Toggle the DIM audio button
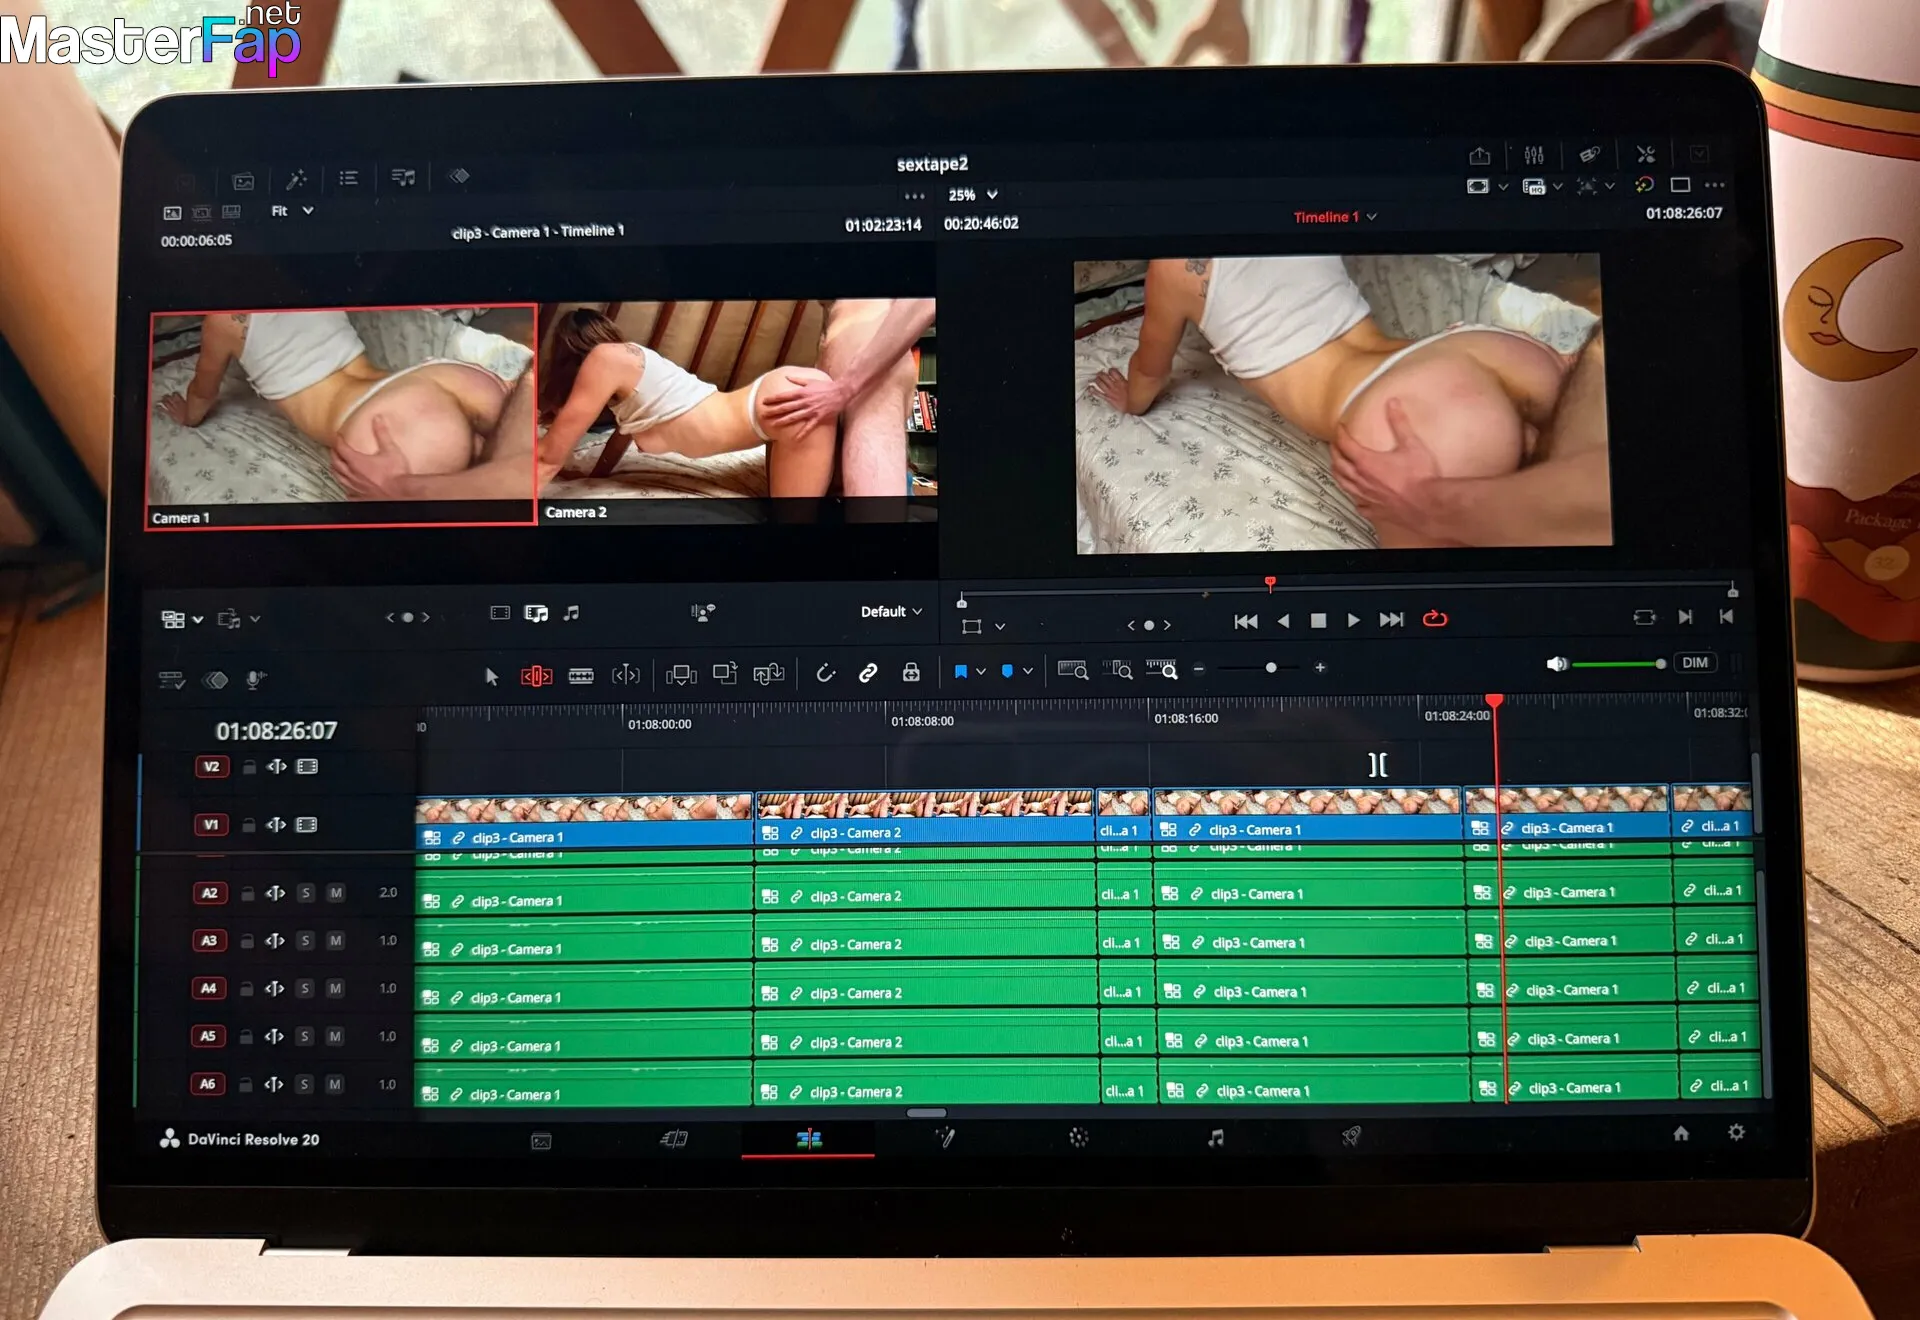This screenshot has height=1320, width=1920. pos(1694,663)
